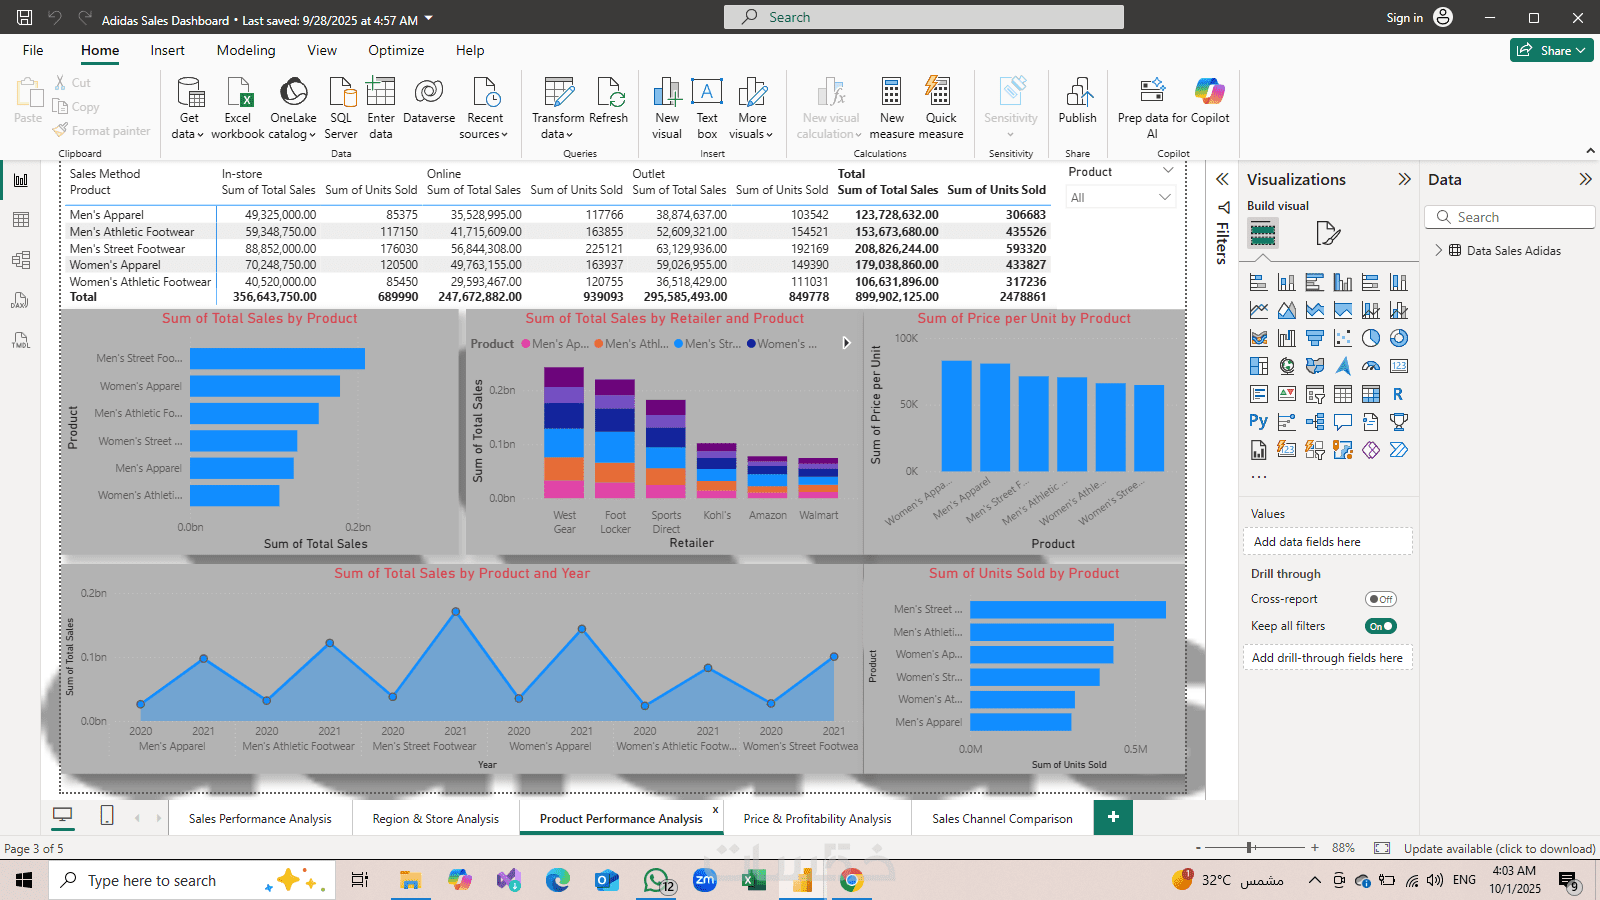Open the Sales Channel Comparison page
This screenshot has height=900, width=1600.
pyautogui.click(x=1002, y=818)
